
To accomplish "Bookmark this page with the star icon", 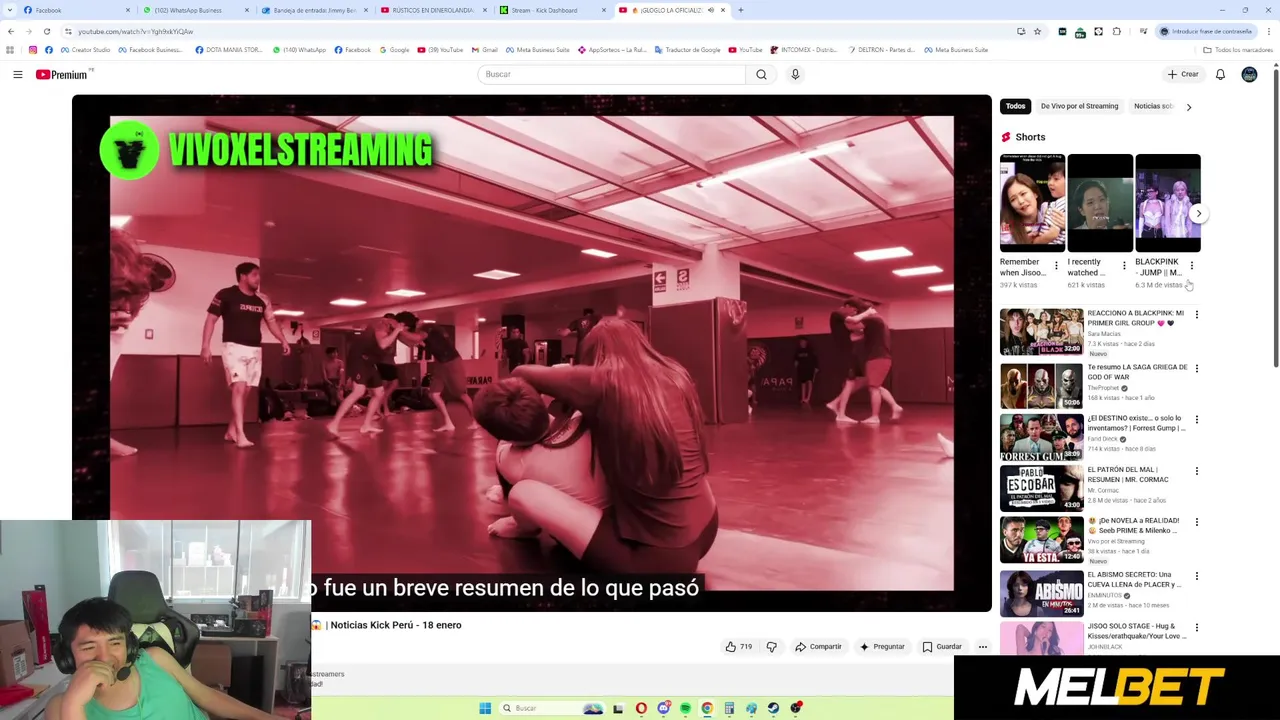I will [x=1037, y=31].
